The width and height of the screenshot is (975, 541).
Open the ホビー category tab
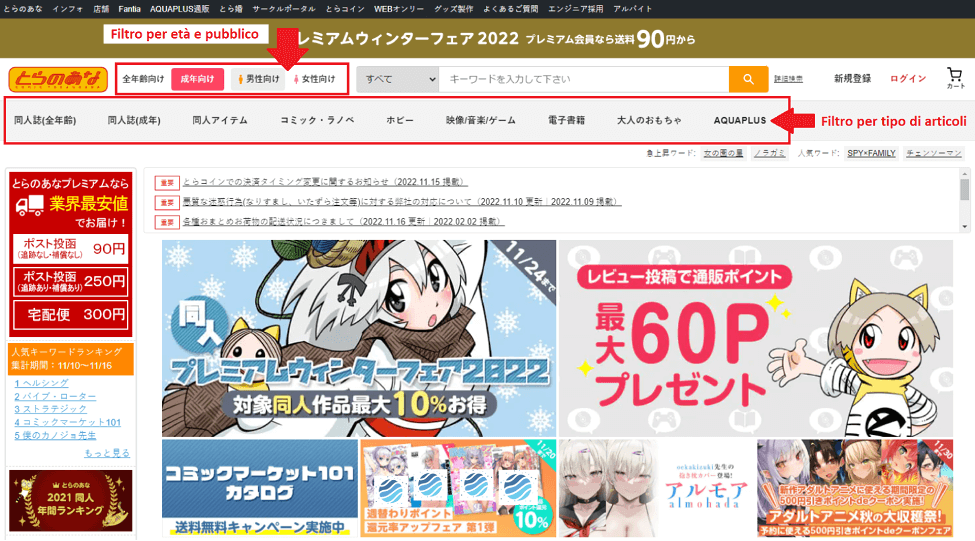(400, 120)
